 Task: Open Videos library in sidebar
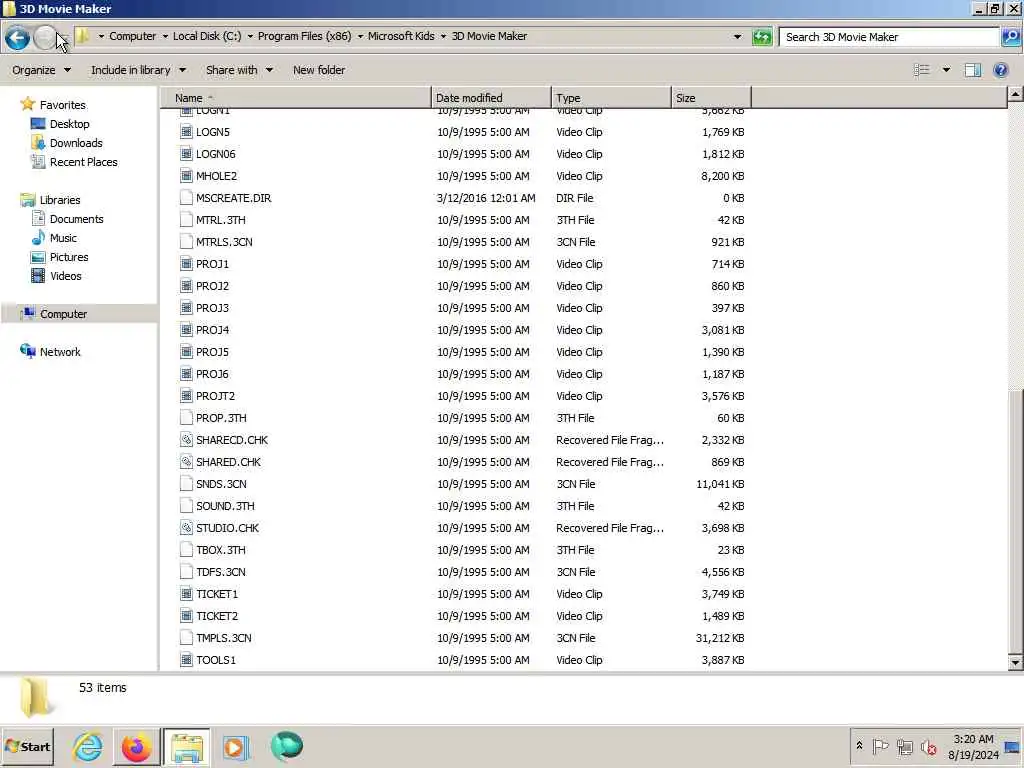point(65,276)
